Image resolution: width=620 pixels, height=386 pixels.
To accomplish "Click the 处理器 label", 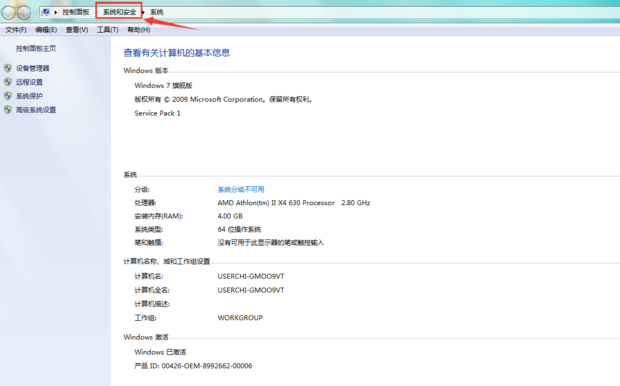I will (x=146, y=203).
